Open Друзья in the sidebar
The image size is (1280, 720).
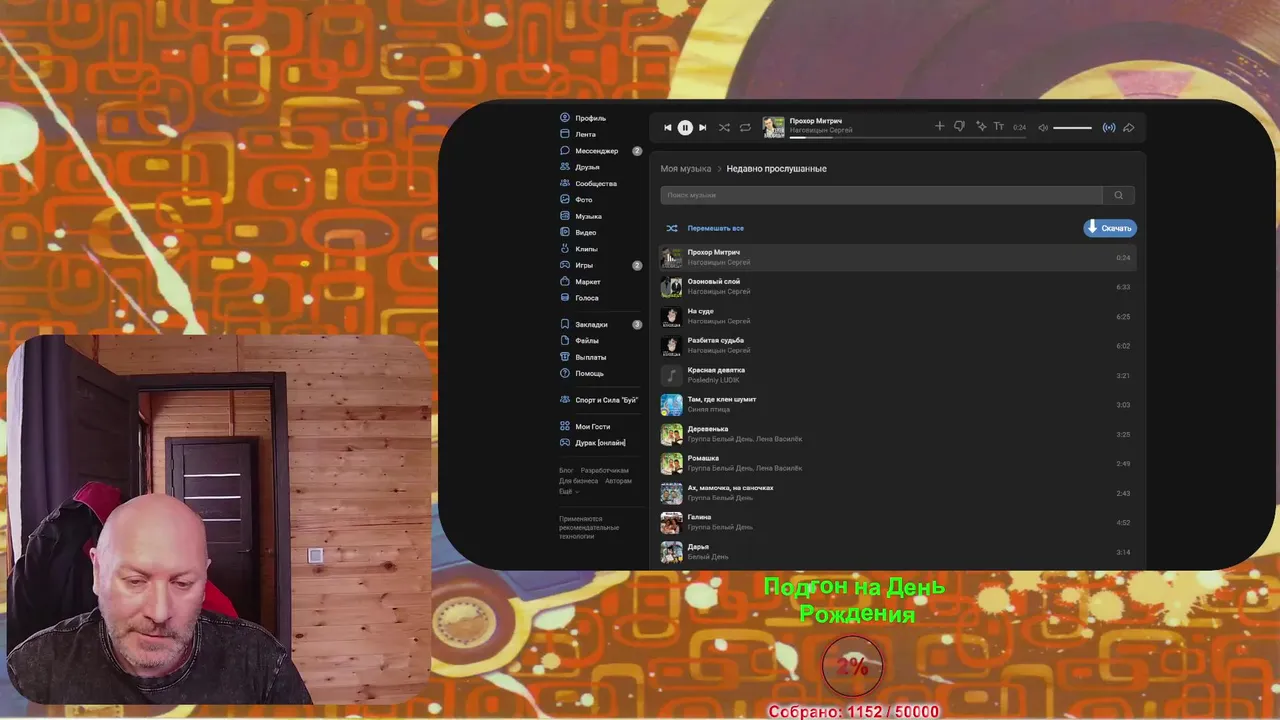[580, 167]
